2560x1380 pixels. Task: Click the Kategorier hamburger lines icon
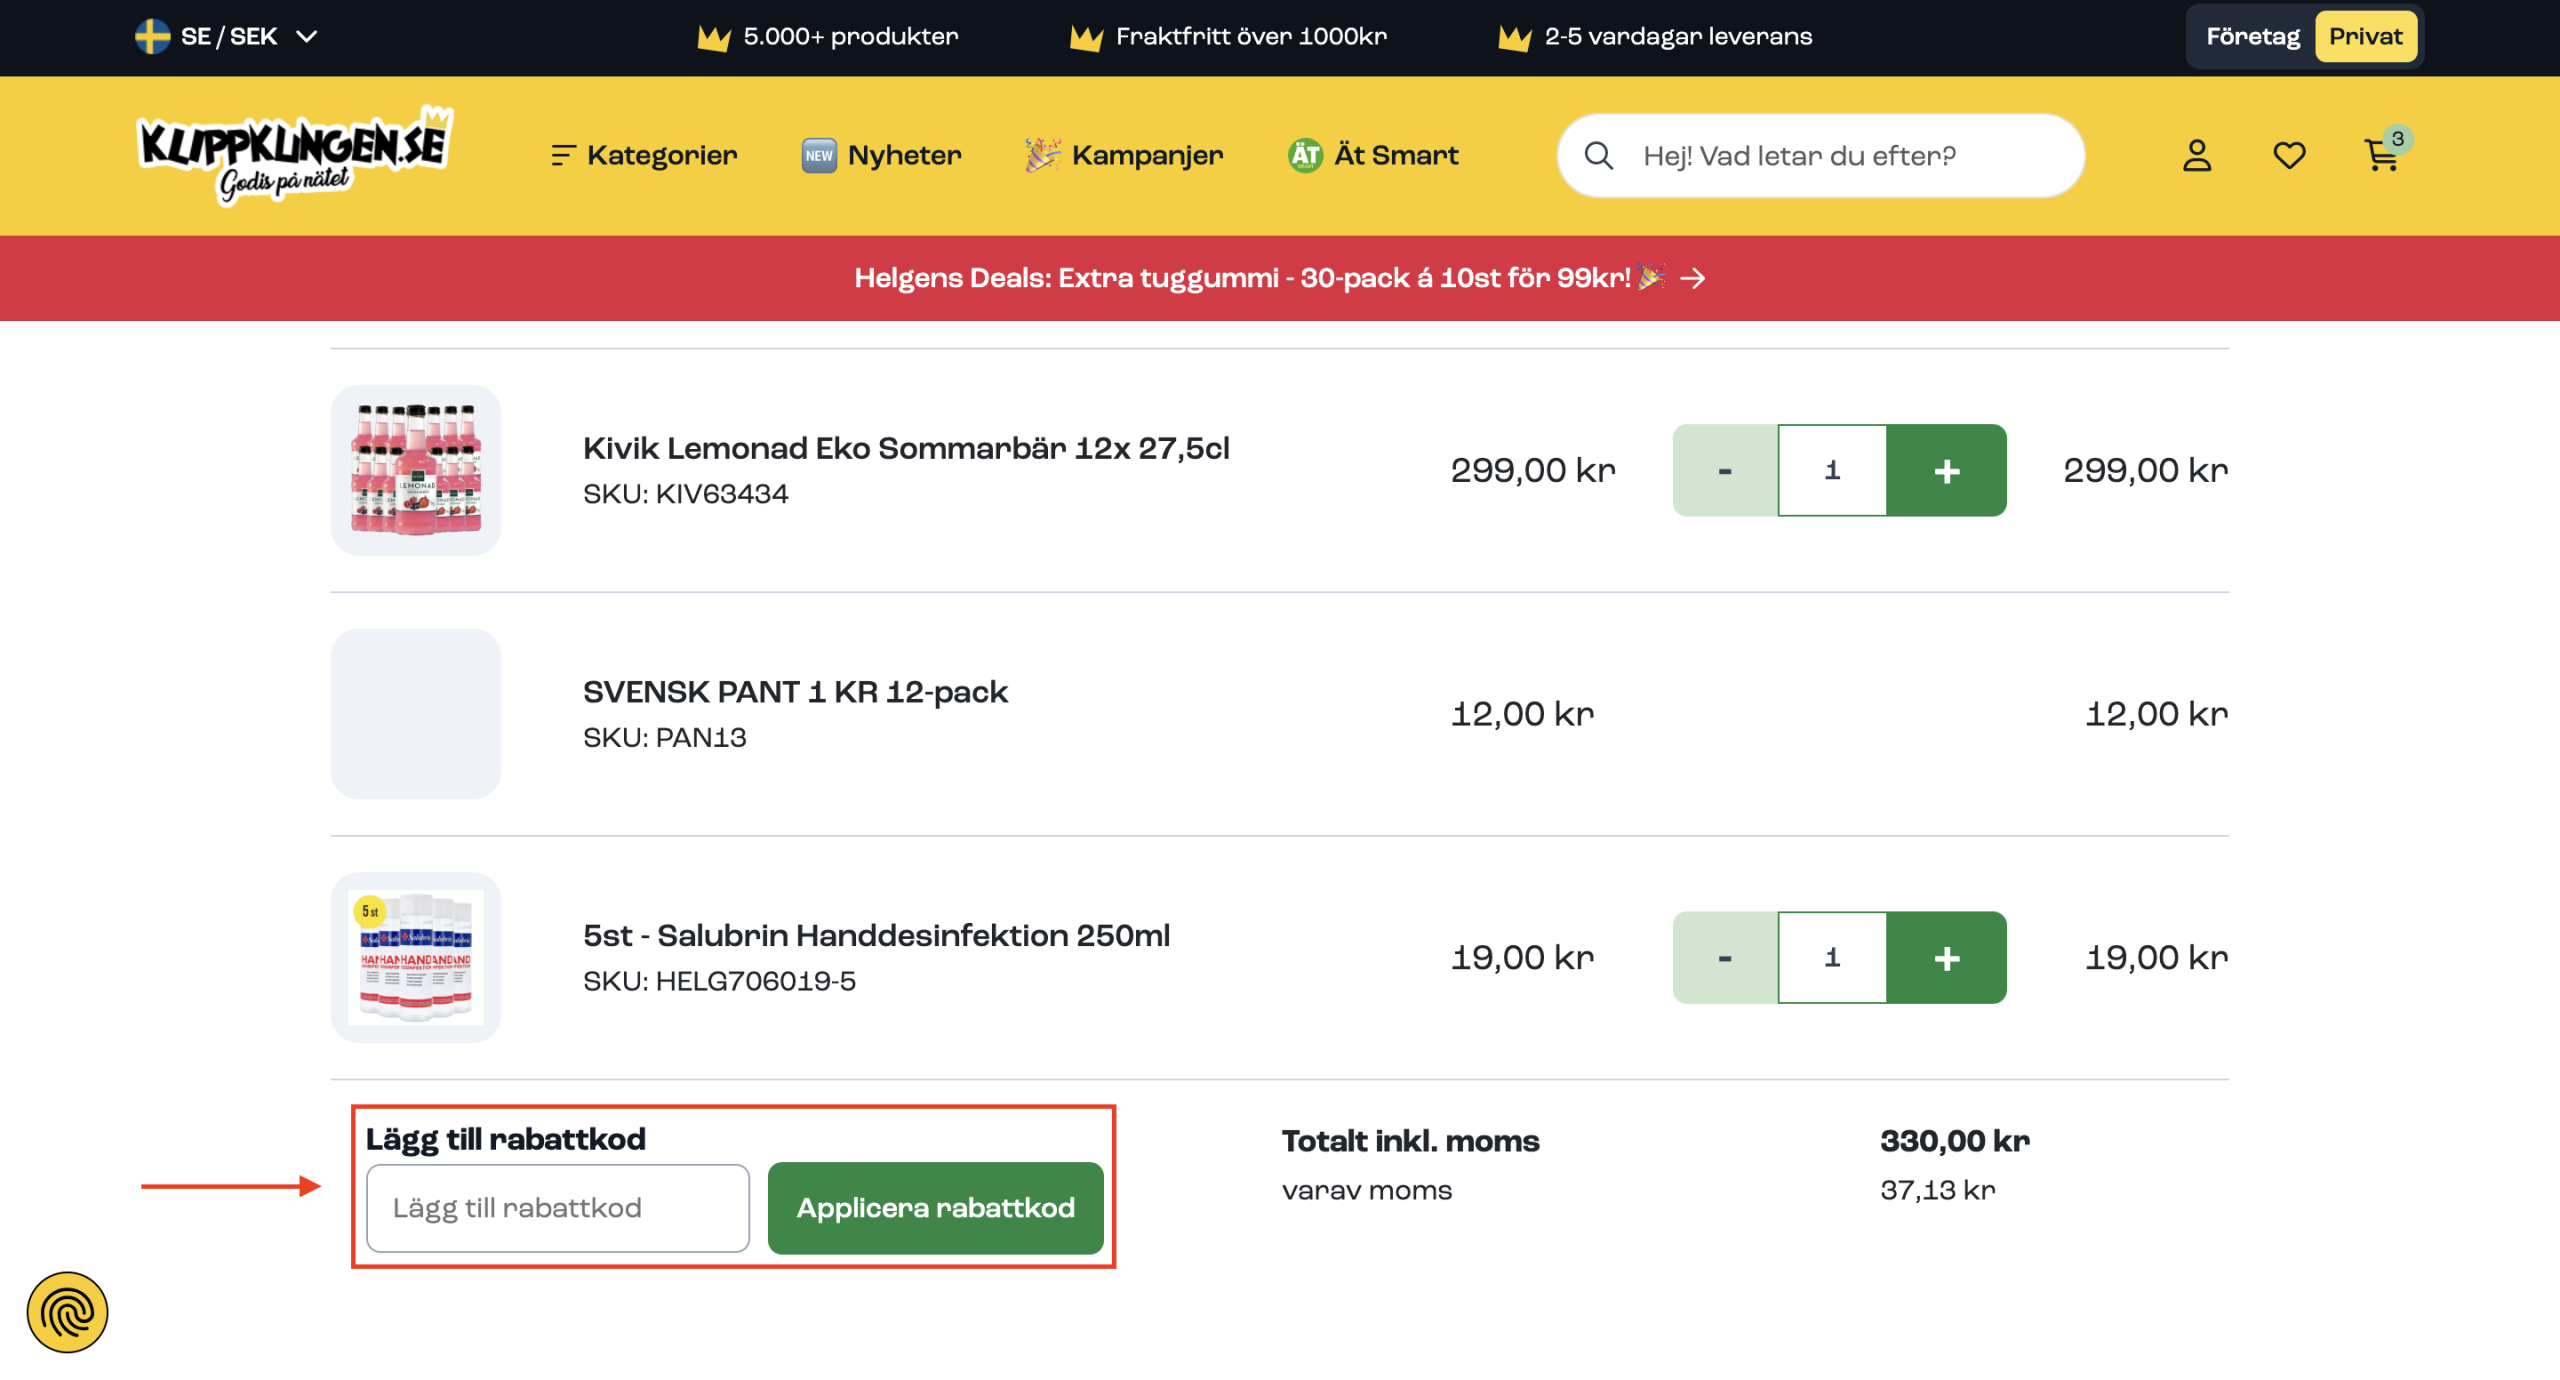563,155
